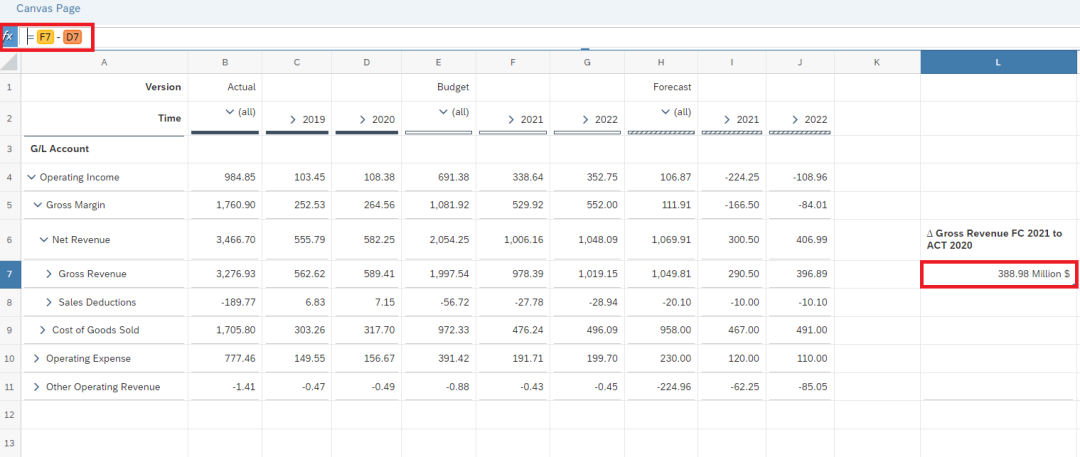Click the Gross Margin value 1,760.90
The image size is (1080, 457).
point(235,205)
